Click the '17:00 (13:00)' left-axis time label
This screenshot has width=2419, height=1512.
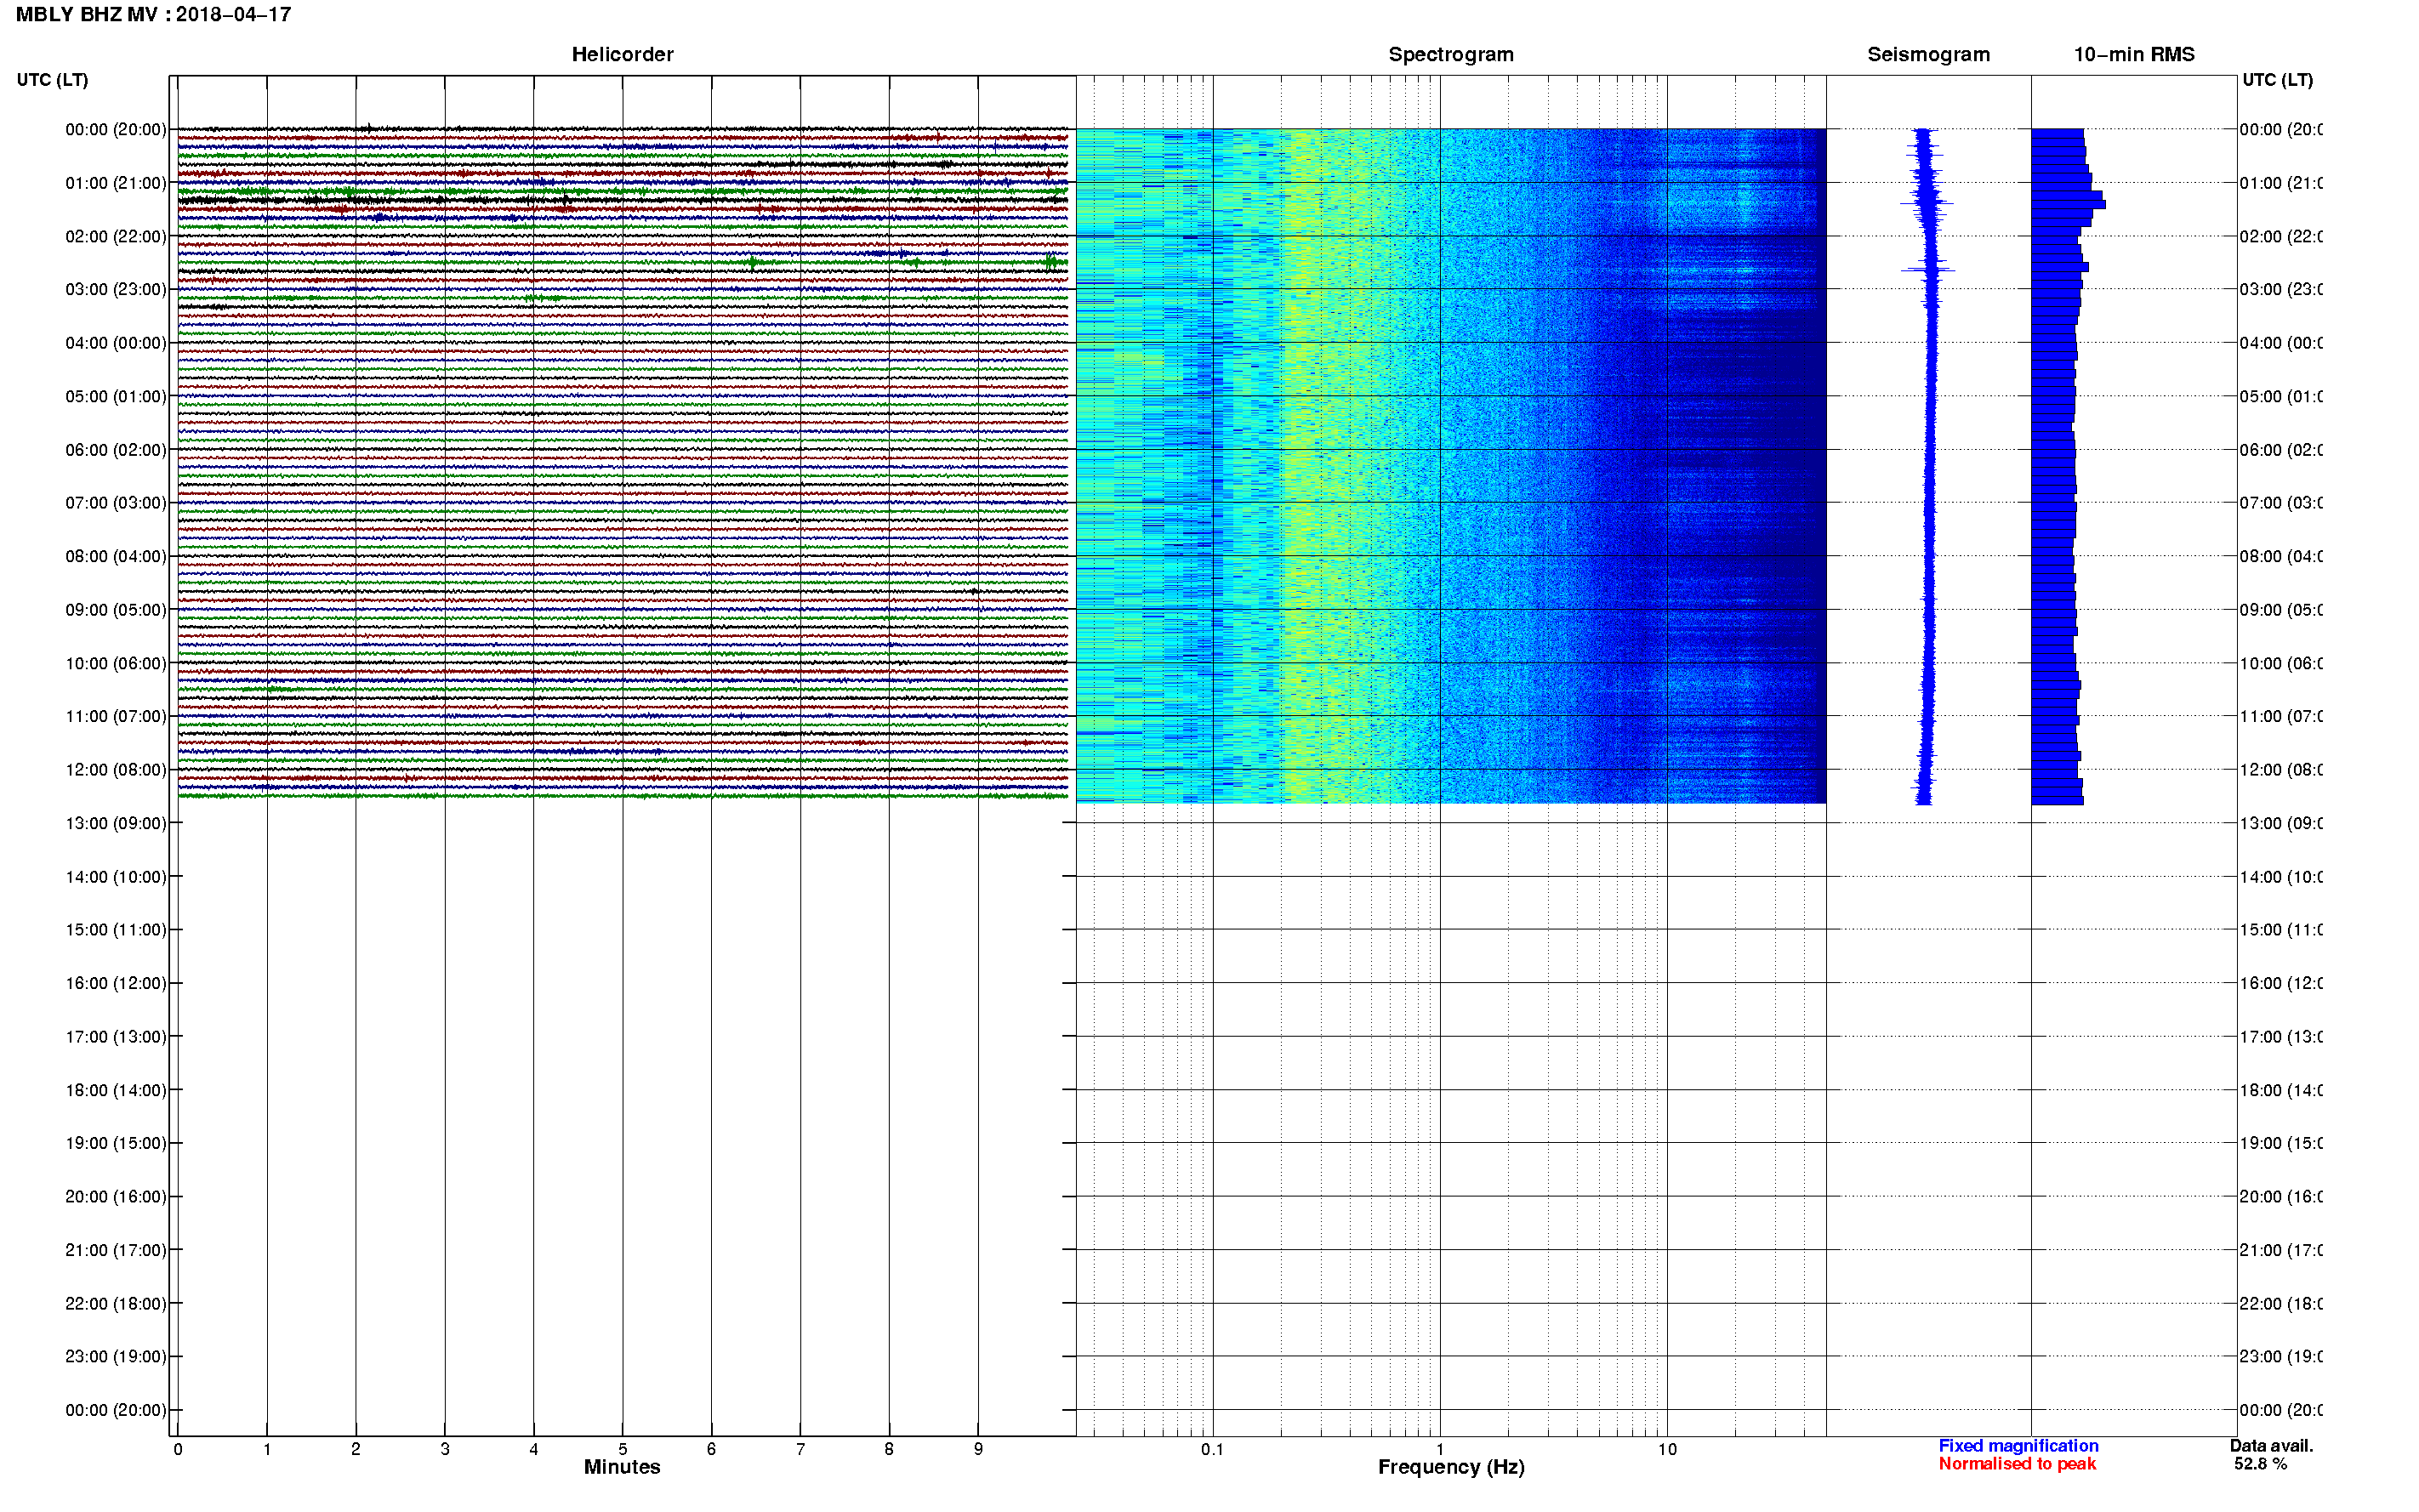coord(116,1037)
